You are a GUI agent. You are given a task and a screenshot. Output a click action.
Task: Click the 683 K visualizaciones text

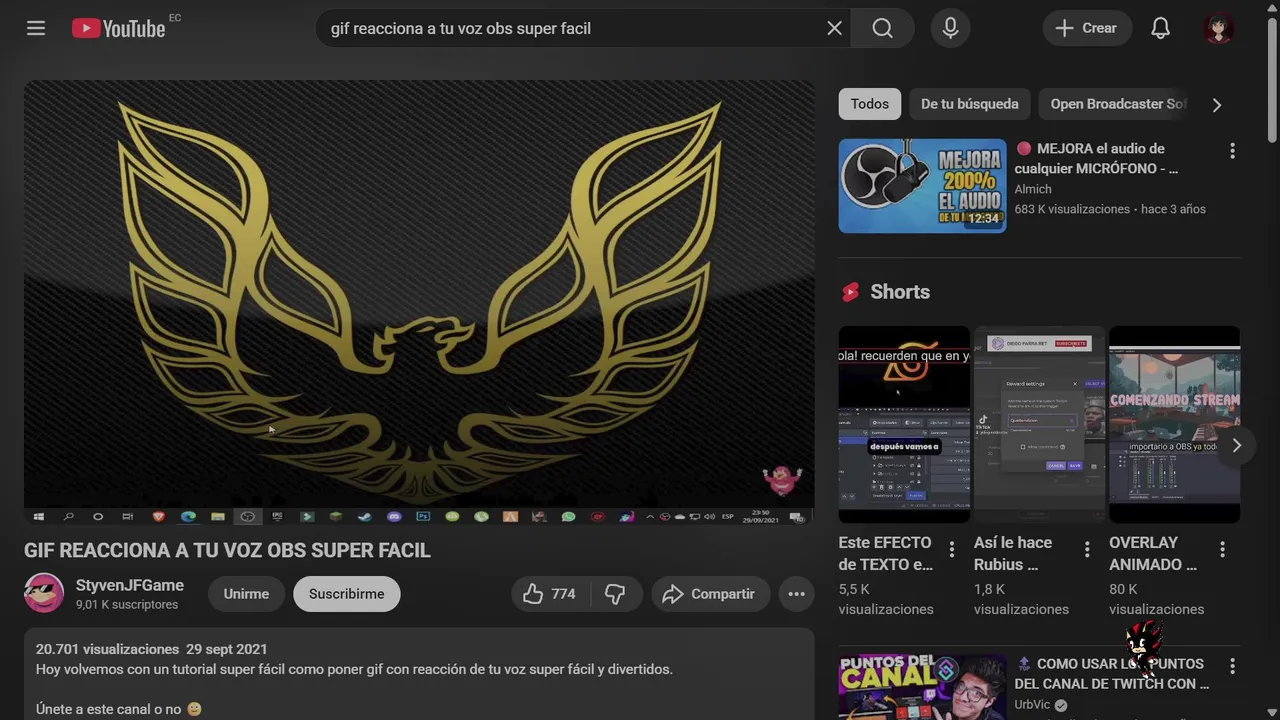pyautogui.click(x=1072, y=209)
